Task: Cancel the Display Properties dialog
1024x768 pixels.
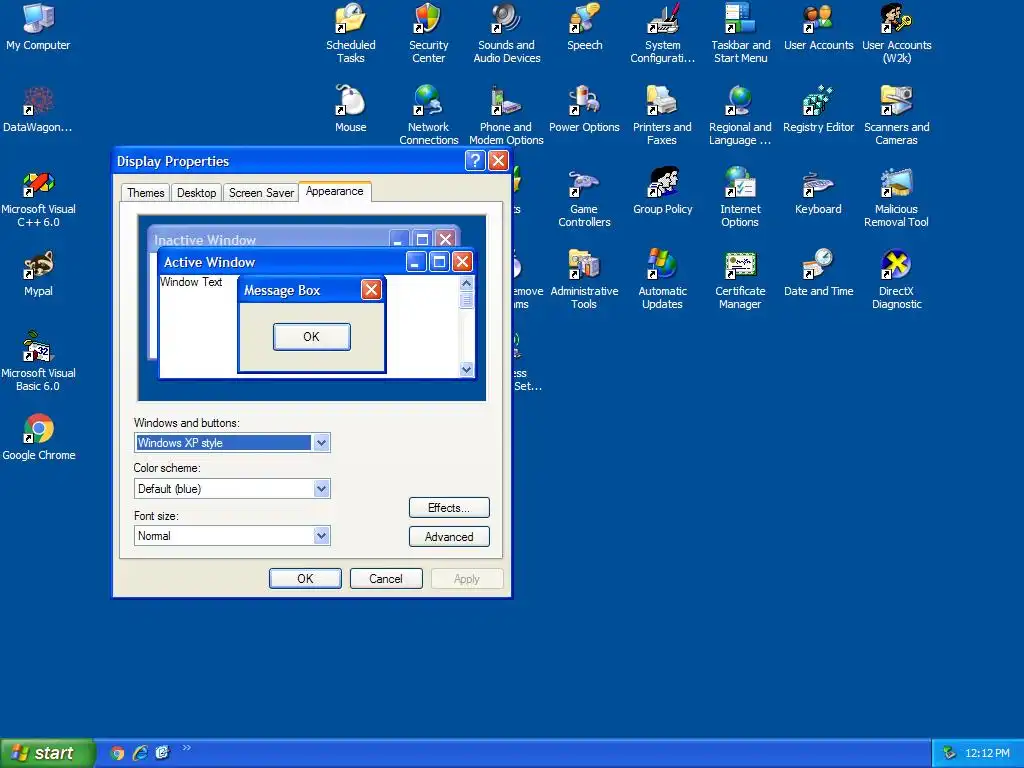Action: coord(386,579)
